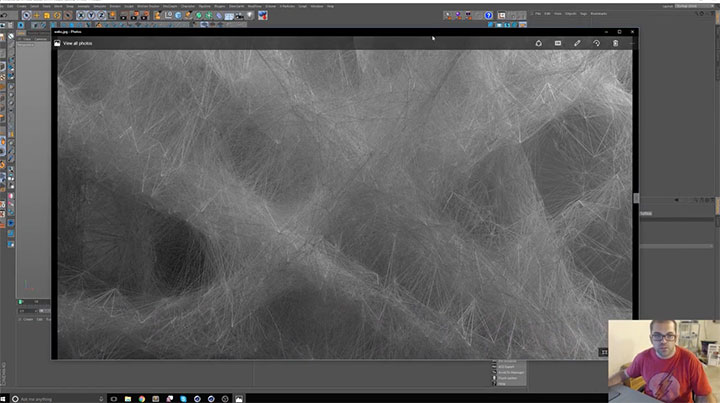The image size is (720, 403).
Task: Click the Share icon in Photos toolbar
Action: [x=539, y=43]
